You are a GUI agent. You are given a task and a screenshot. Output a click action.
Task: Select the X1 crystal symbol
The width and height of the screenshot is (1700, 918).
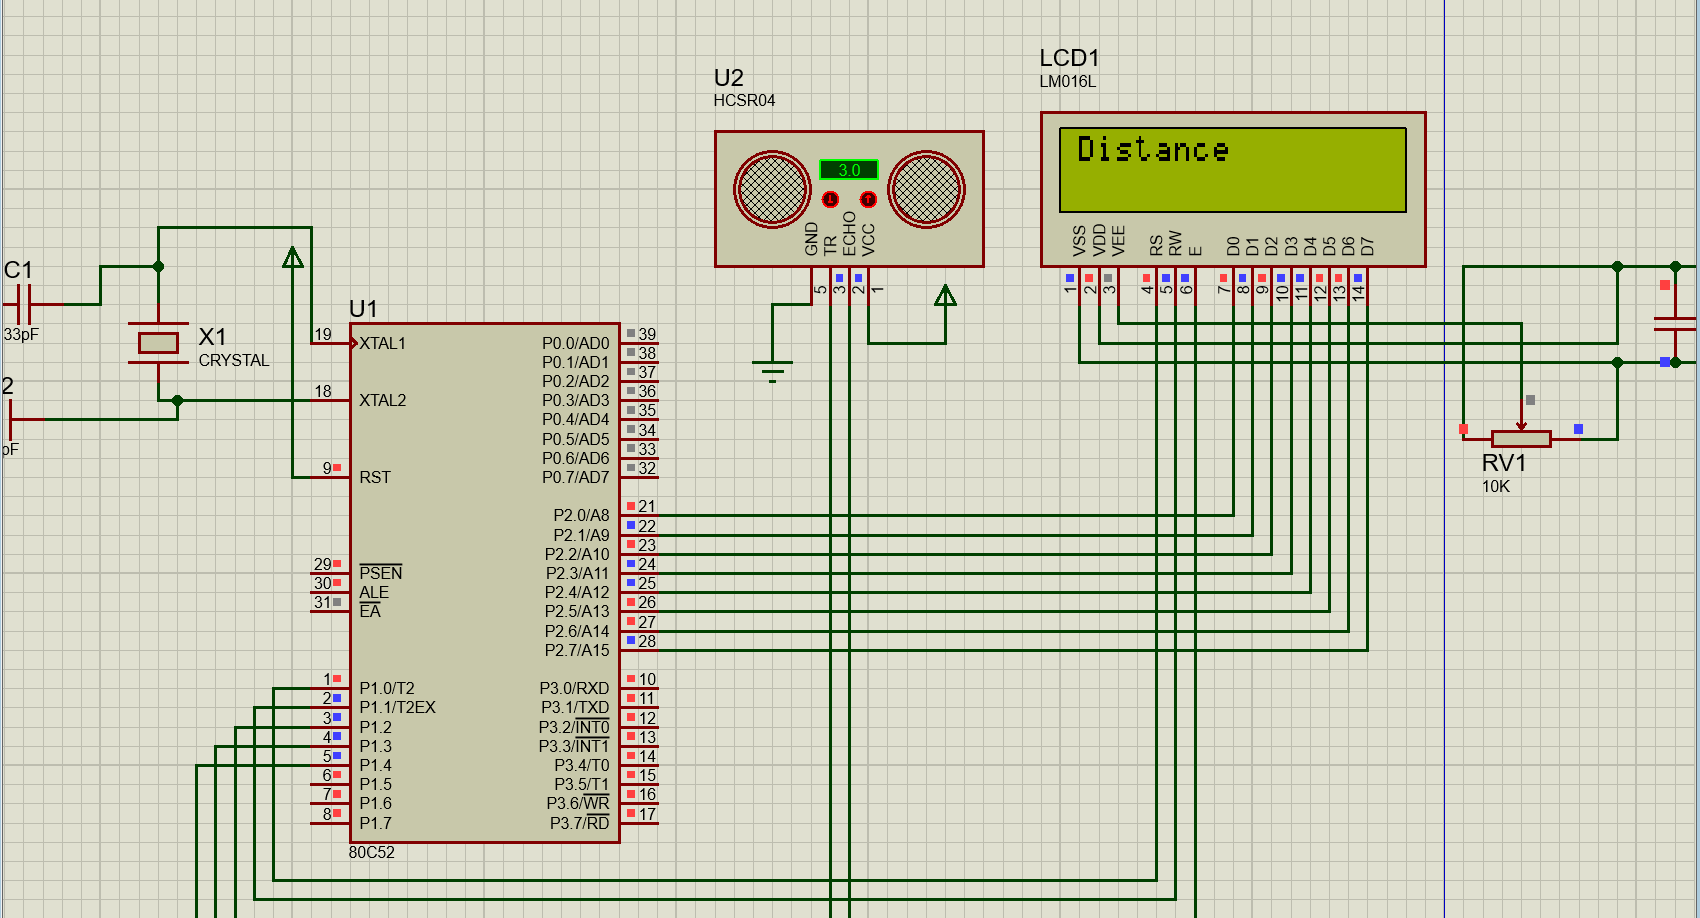coord(158,343)
